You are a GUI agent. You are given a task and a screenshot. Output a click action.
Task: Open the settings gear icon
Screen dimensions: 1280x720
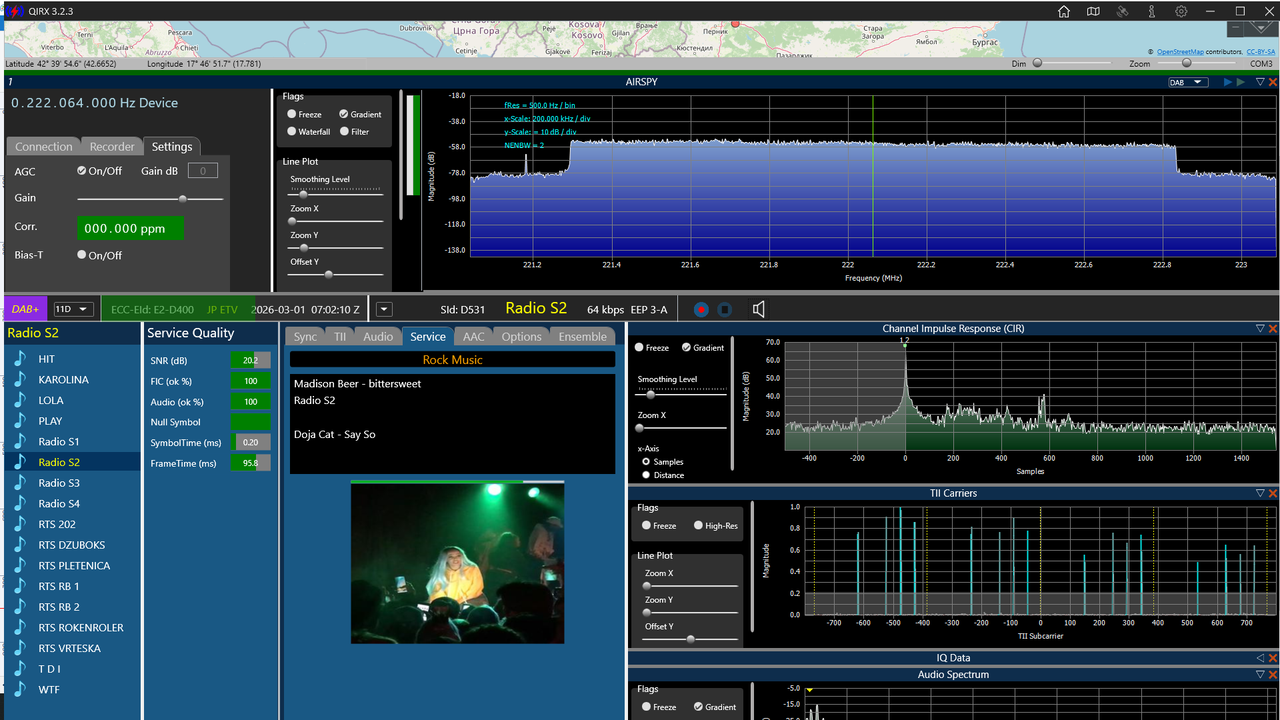click(x=1181, y=11)
